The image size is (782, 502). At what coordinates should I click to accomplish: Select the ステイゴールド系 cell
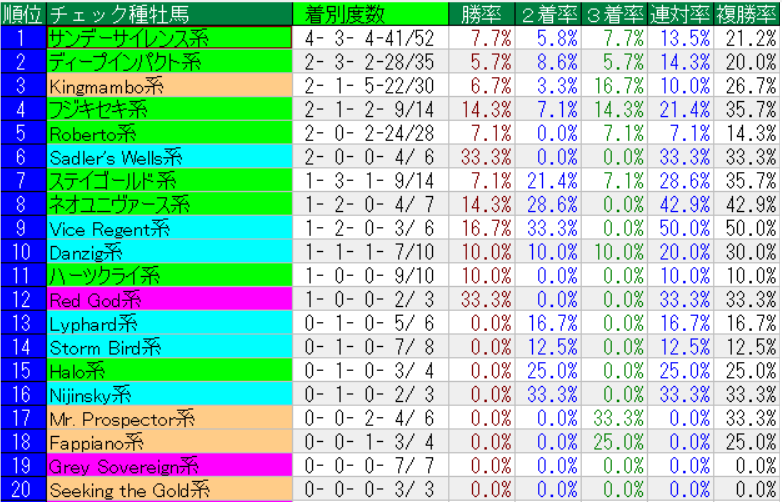[169, 181]
